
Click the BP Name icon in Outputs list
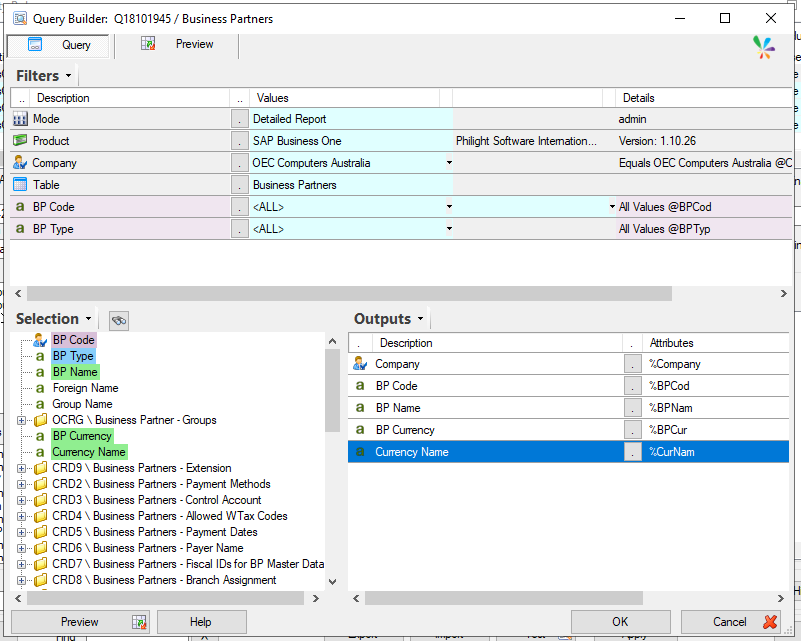(x=360, y=408)
